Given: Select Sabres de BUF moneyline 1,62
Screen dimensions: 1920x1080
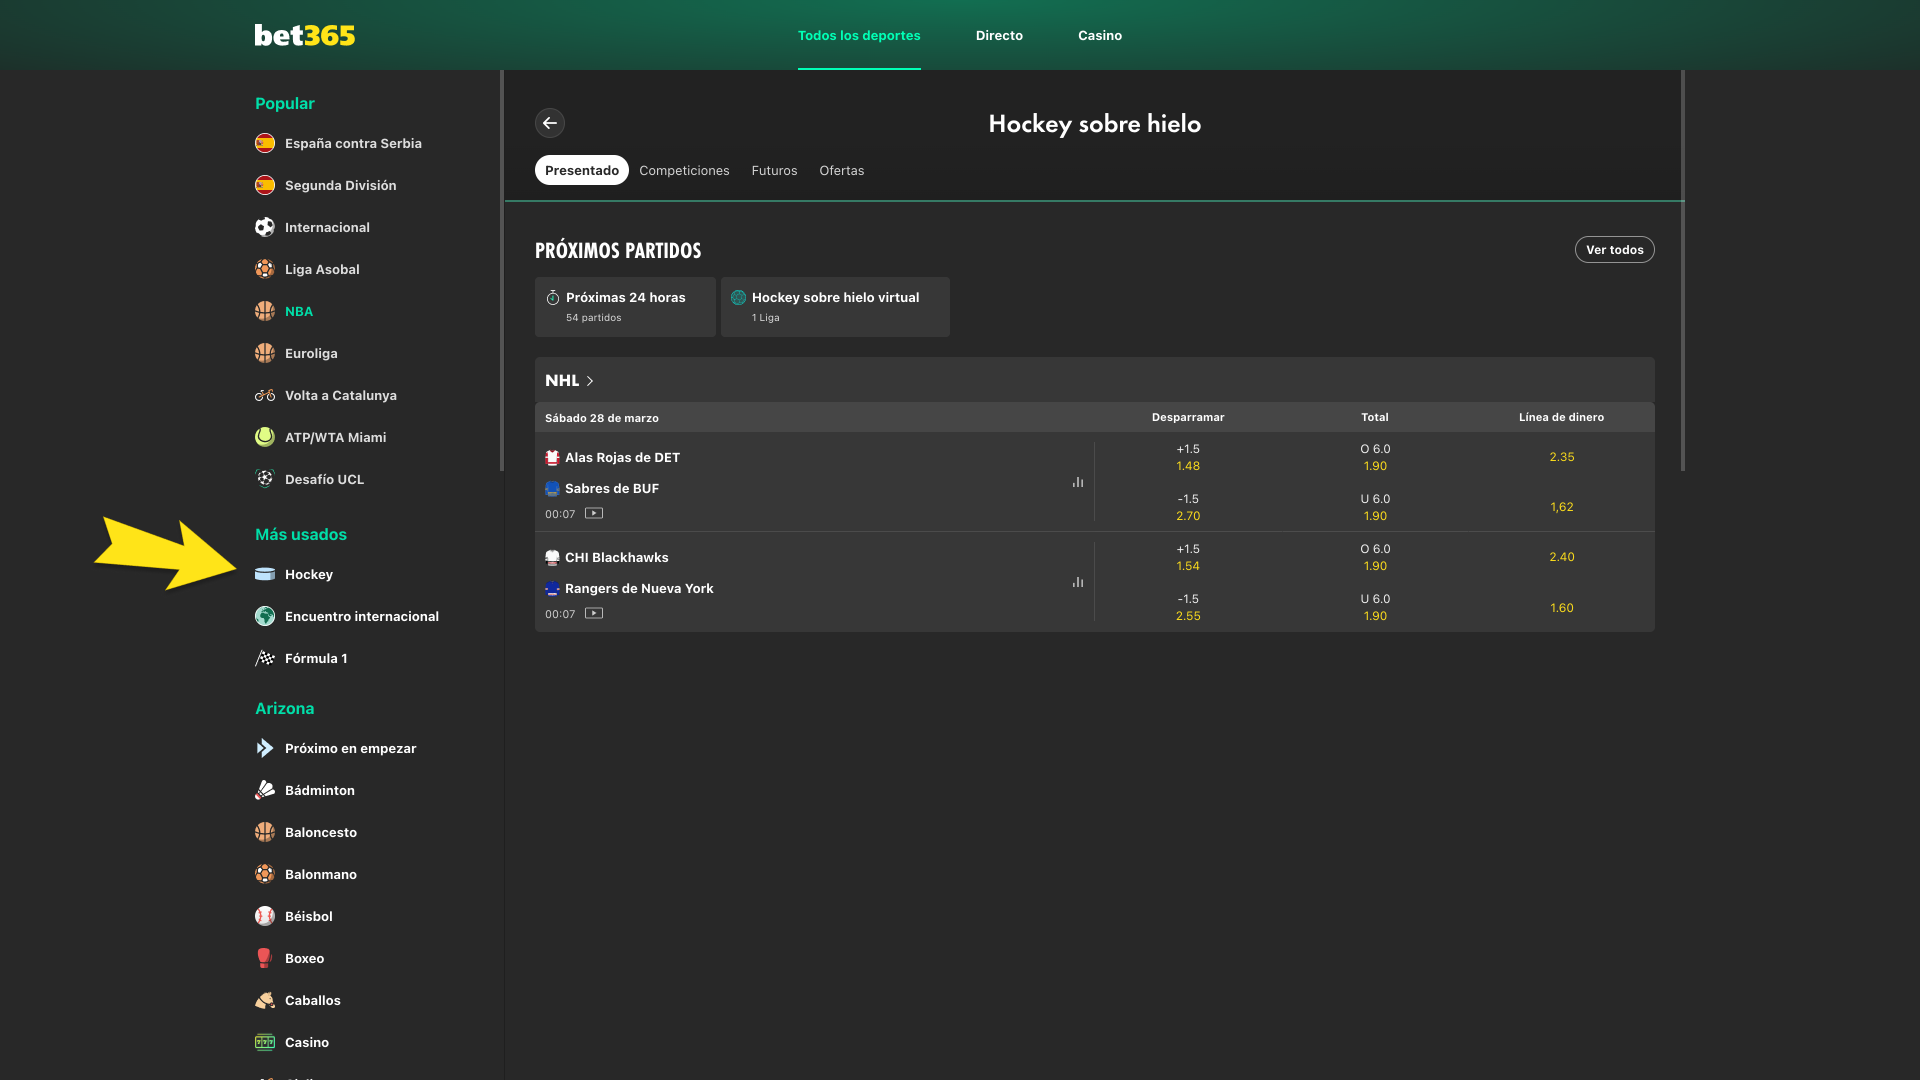Looking at the screenshot, I should tap(1562, 507).
